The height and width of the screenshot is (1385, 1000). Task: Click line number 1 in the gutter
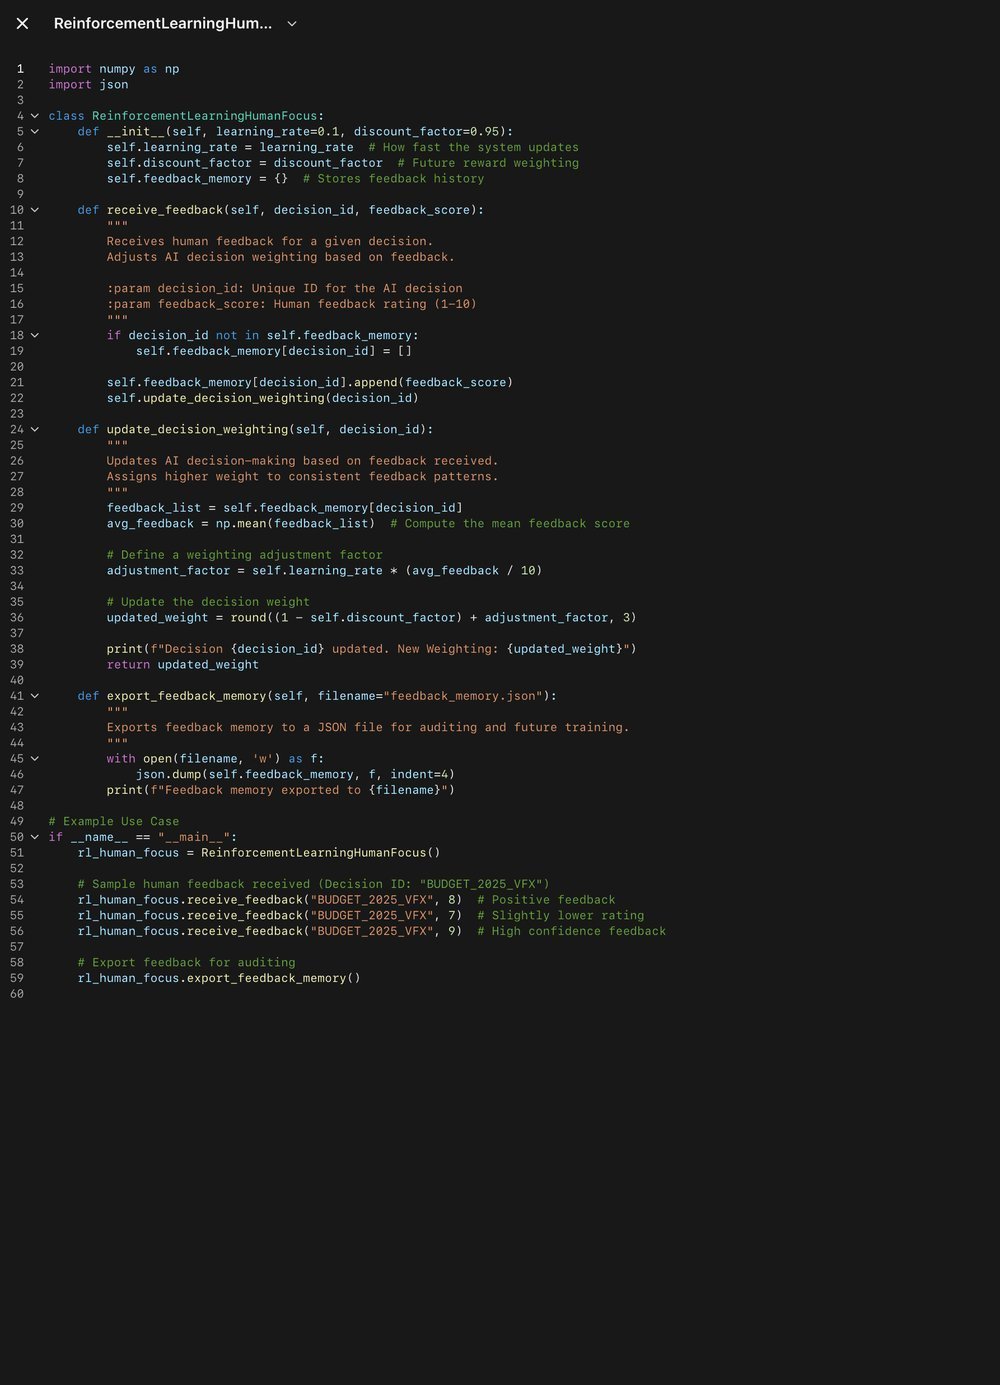click(x=19, y=69)
